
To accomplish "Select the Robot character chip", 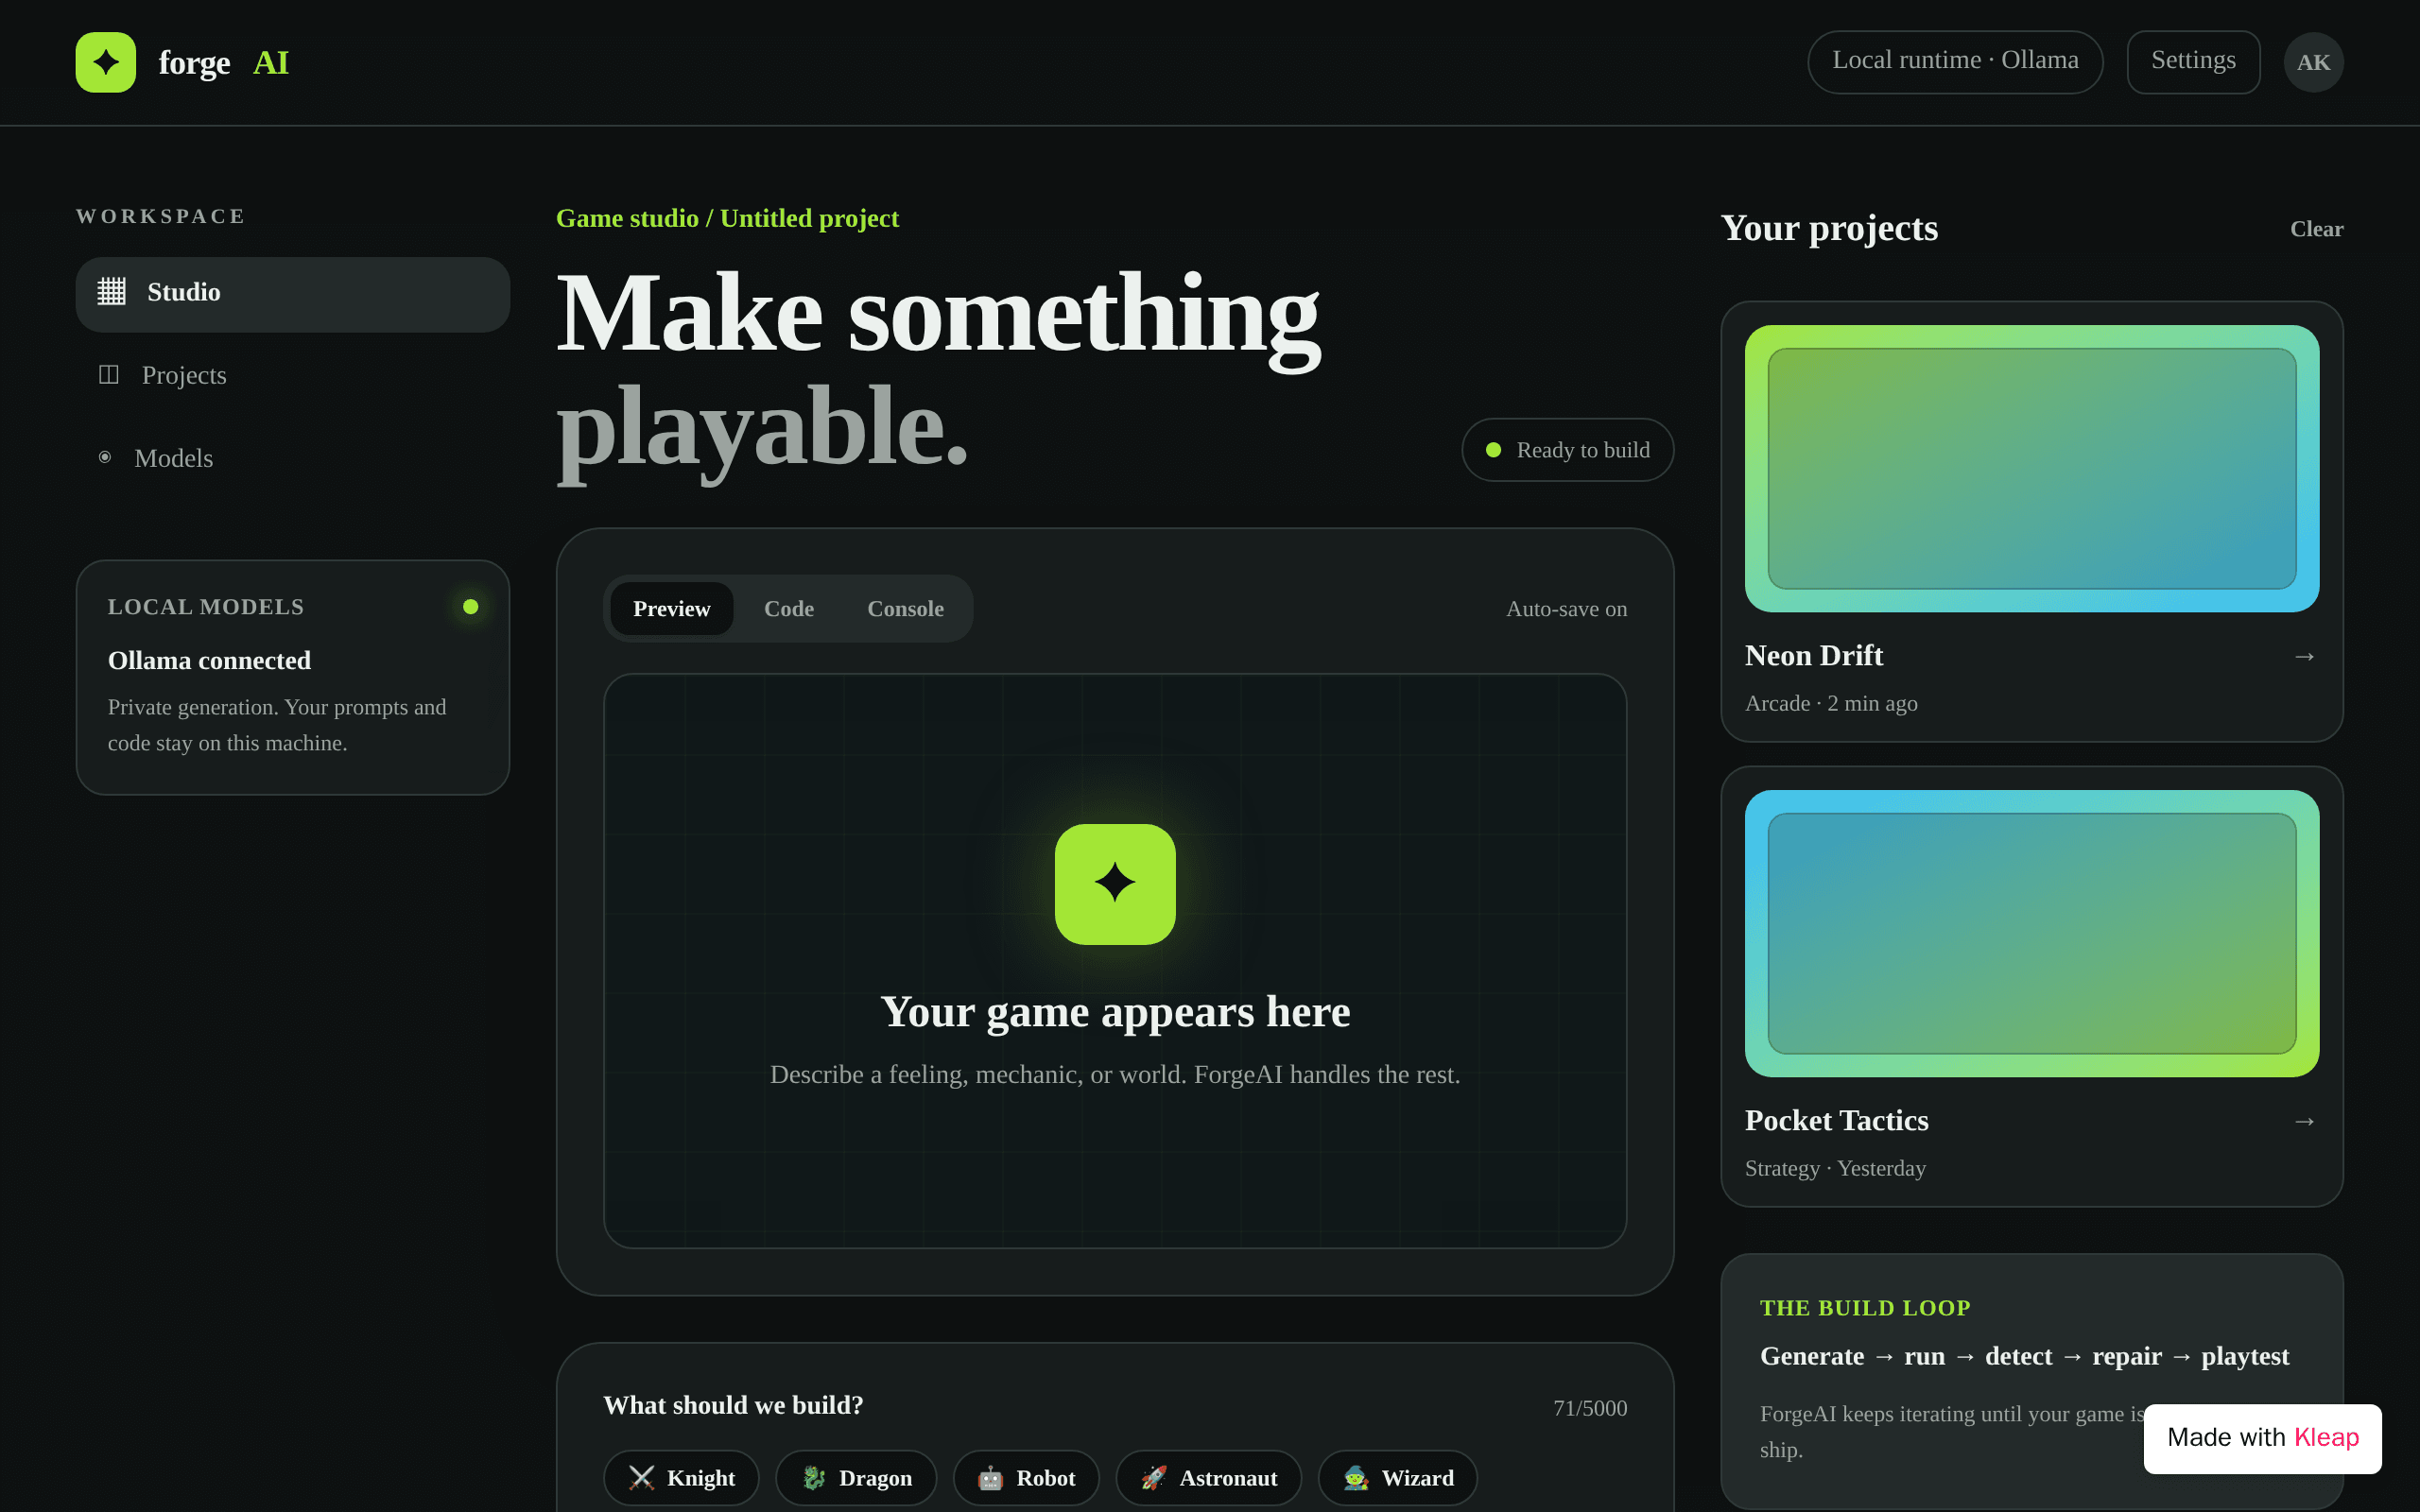I will coord(1026,1478).
